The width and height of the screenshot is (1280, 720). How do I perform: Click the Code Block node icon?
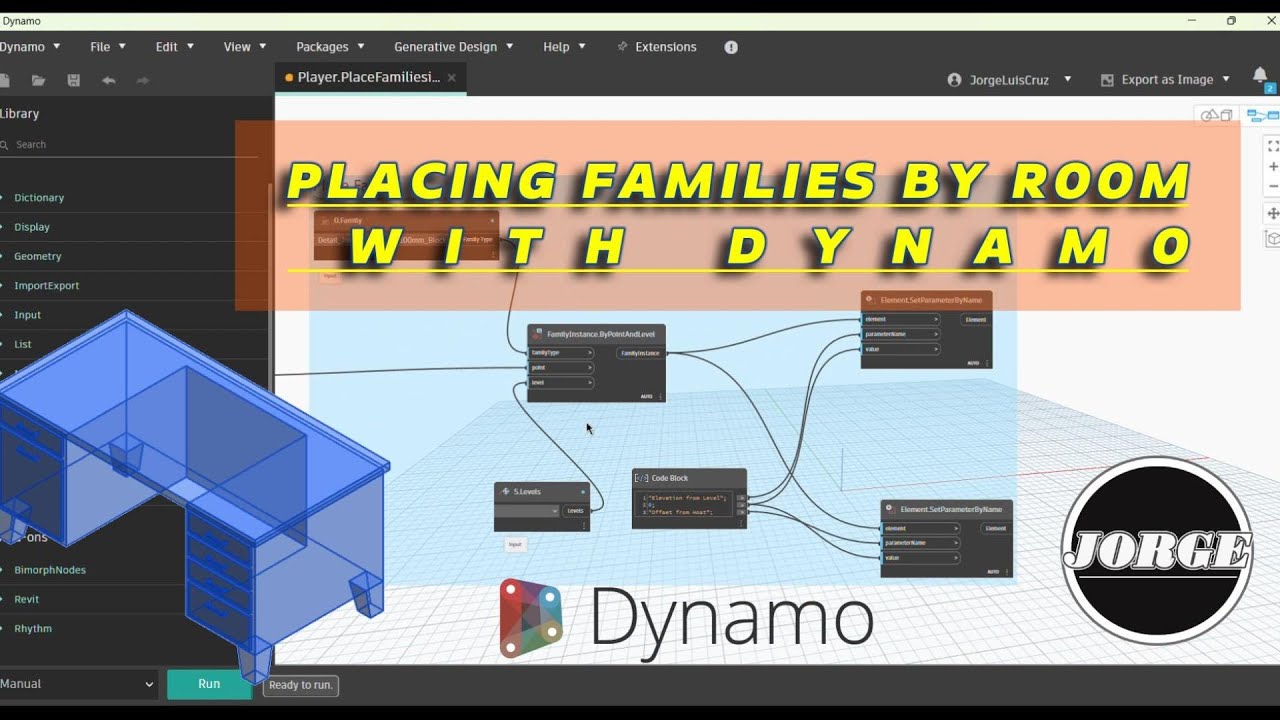[x=642, y=478]
